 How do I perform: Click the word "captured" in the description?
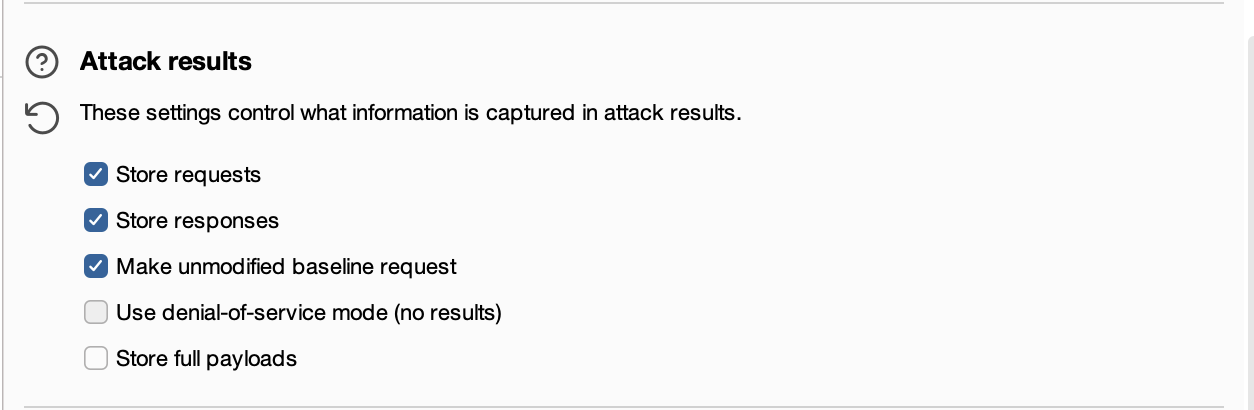pos(529,113)
